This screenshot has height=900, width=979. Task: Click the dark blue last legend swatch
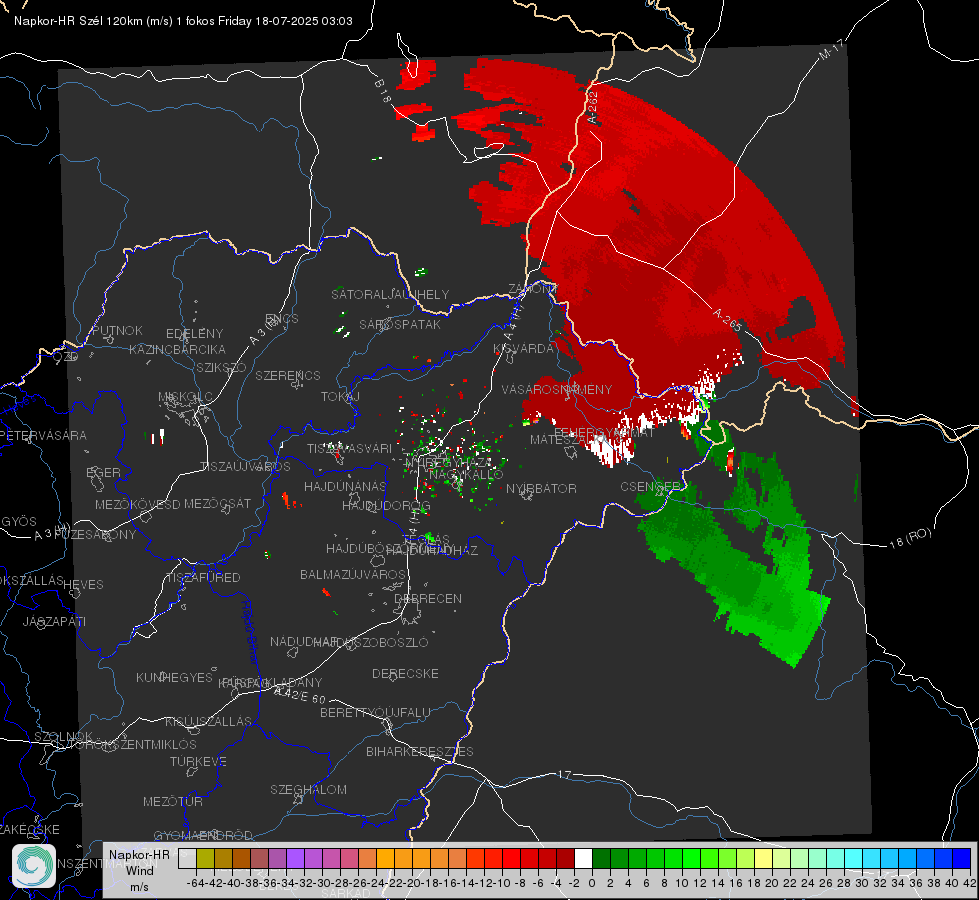(962, 858)
